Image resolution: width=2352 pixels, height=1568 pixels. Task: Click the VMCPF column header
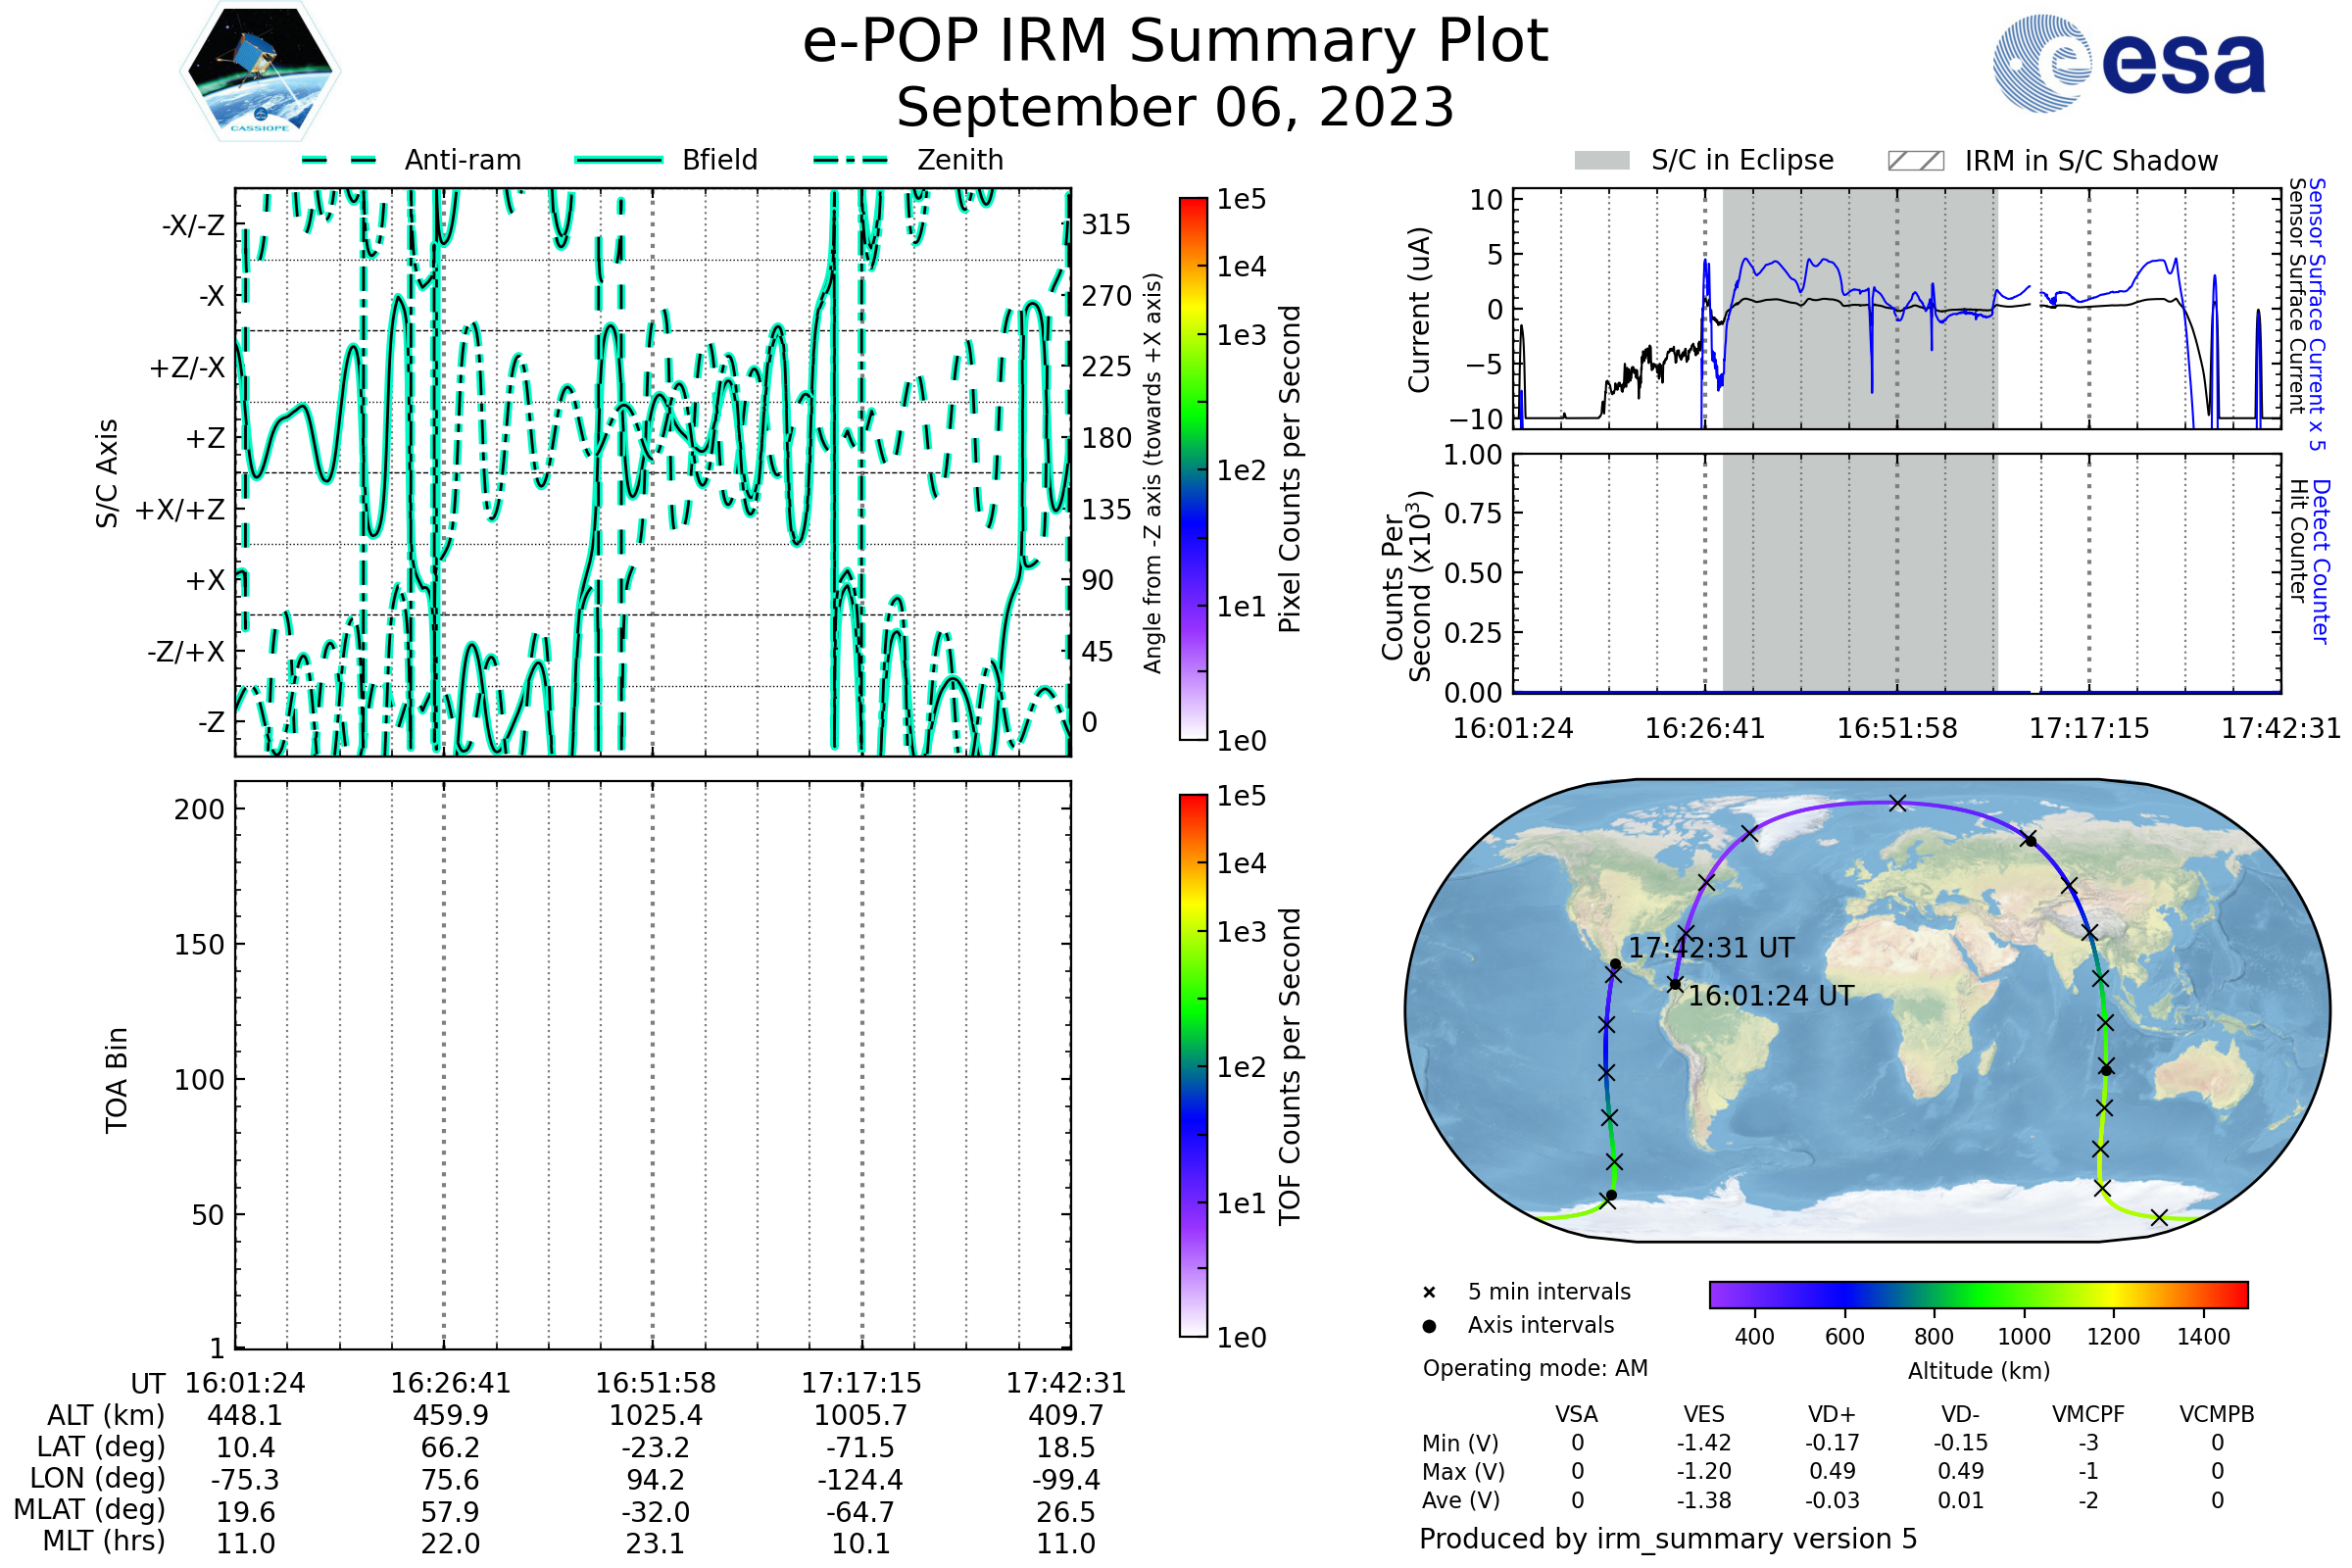point(2088,1414)
